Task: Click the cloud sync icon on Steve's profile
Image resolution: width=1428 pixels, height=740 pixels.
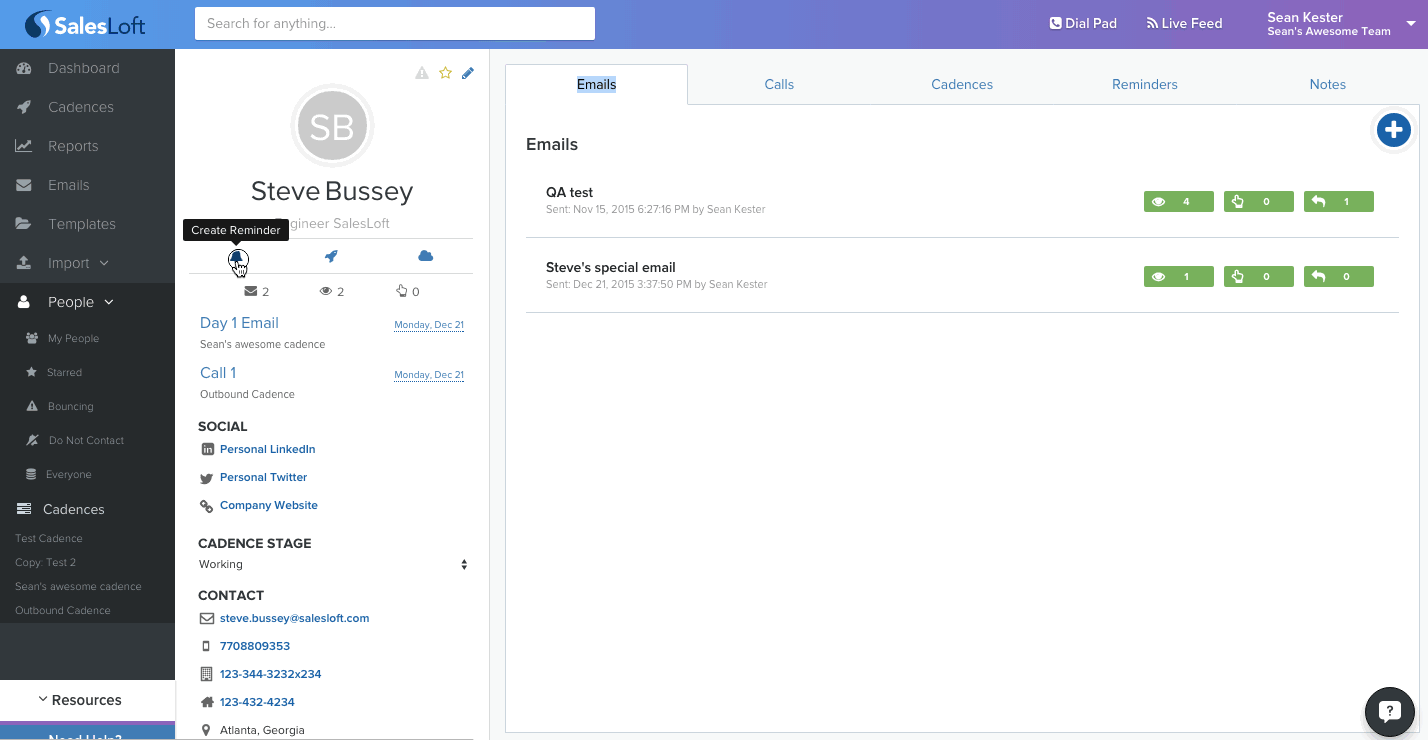Action: (x=425, y=256)
